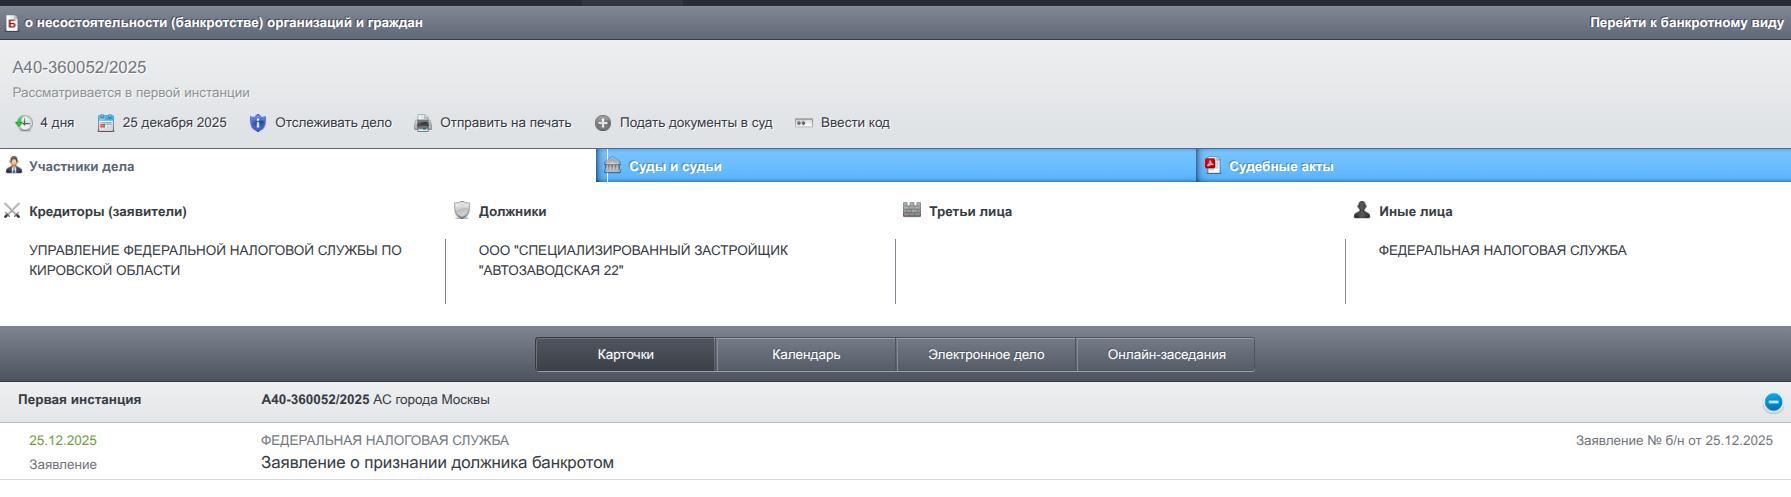
Task: Select the Карточки view button
Action: point(625,355)
